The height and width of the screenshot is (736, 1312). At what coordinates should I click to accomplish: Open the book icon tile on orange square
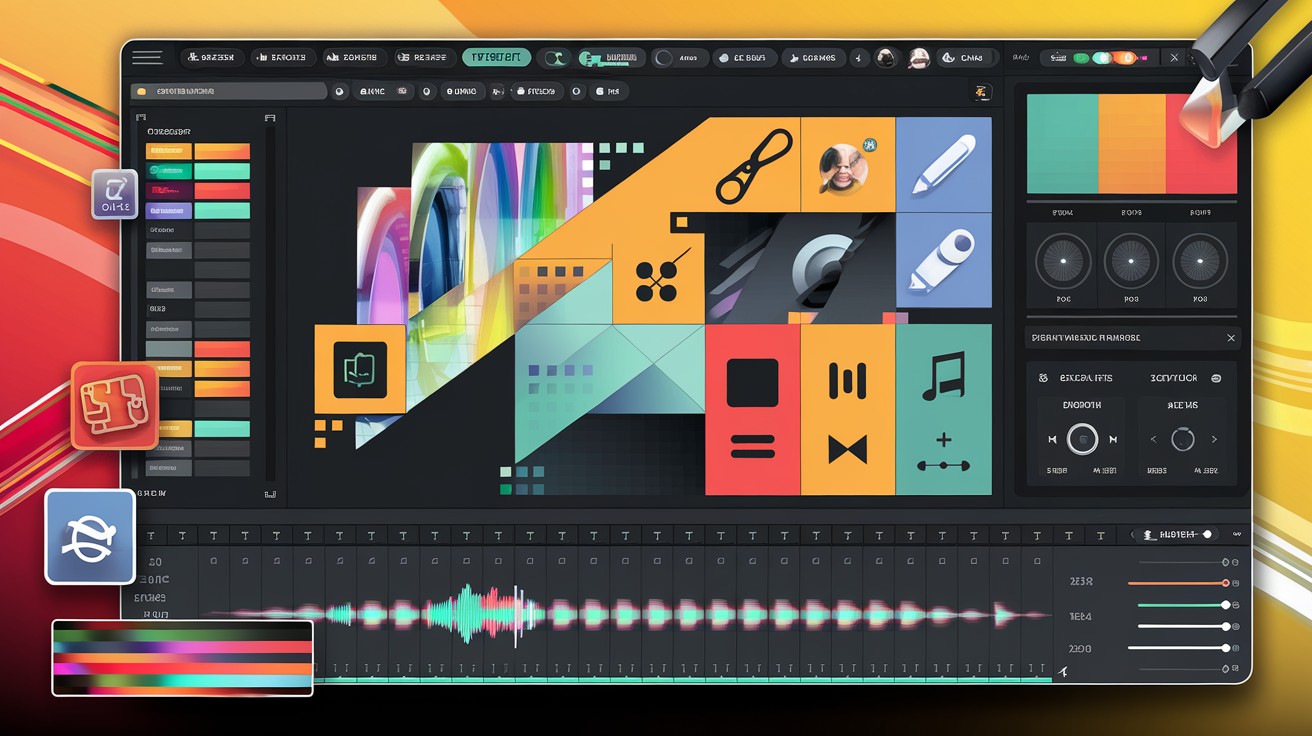point(360,369)
